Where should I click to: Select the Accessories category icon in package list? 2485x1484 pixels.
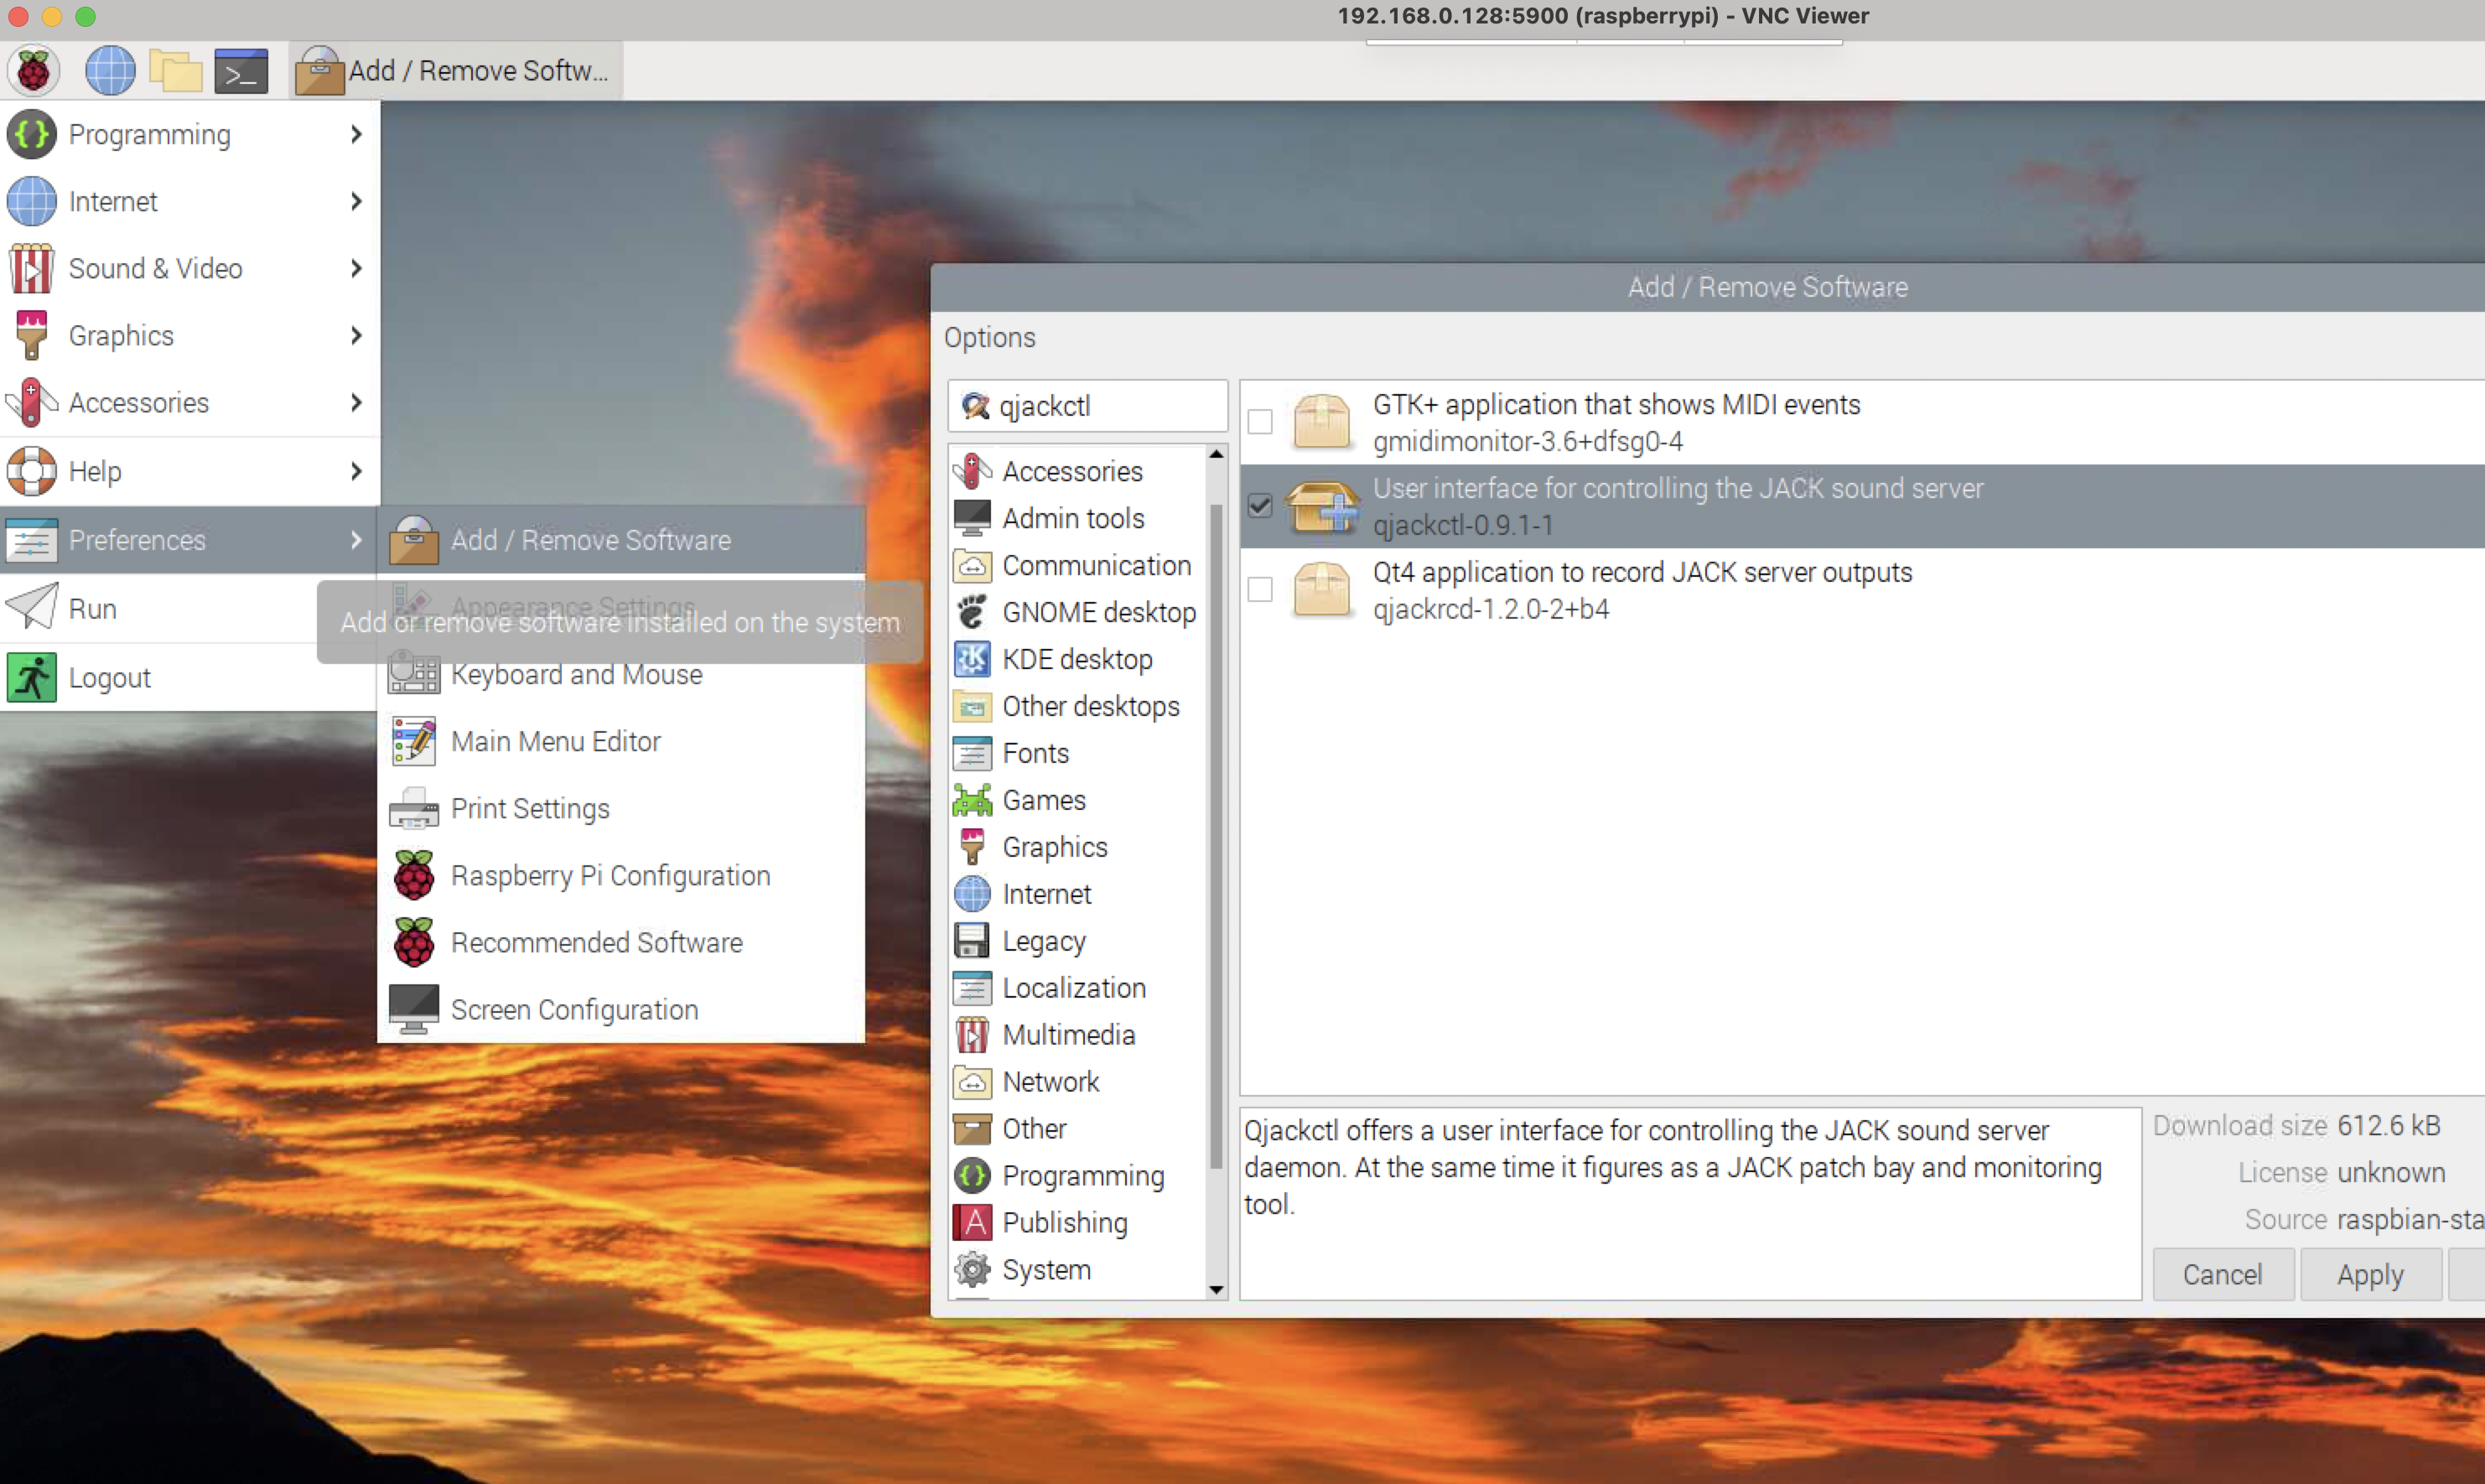[972, 471]
